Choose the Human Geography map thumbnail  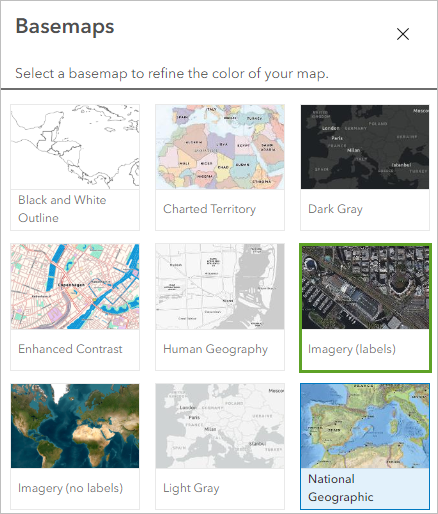pos(220,287)
